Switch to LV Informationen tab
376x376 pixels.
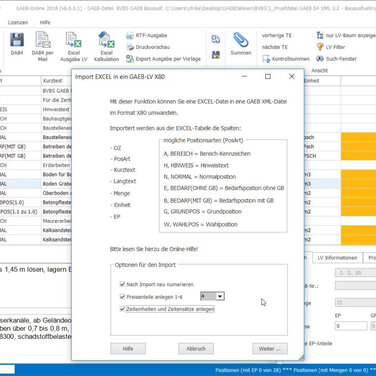click(x=337, y=258)
